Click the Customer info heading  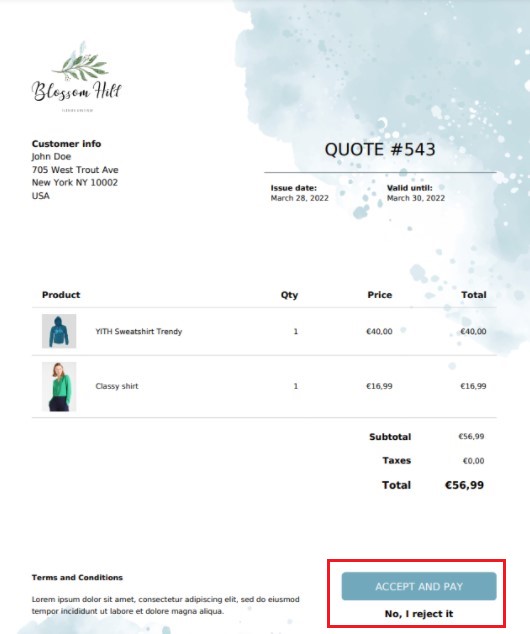coord(66,144)
